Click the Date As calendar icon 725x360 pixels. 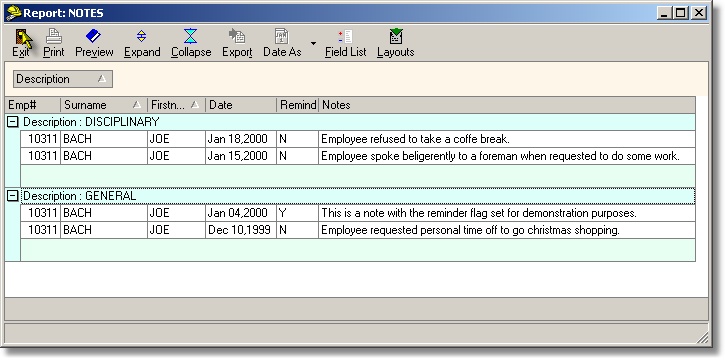pyautogui.click(x=282, y=36)
